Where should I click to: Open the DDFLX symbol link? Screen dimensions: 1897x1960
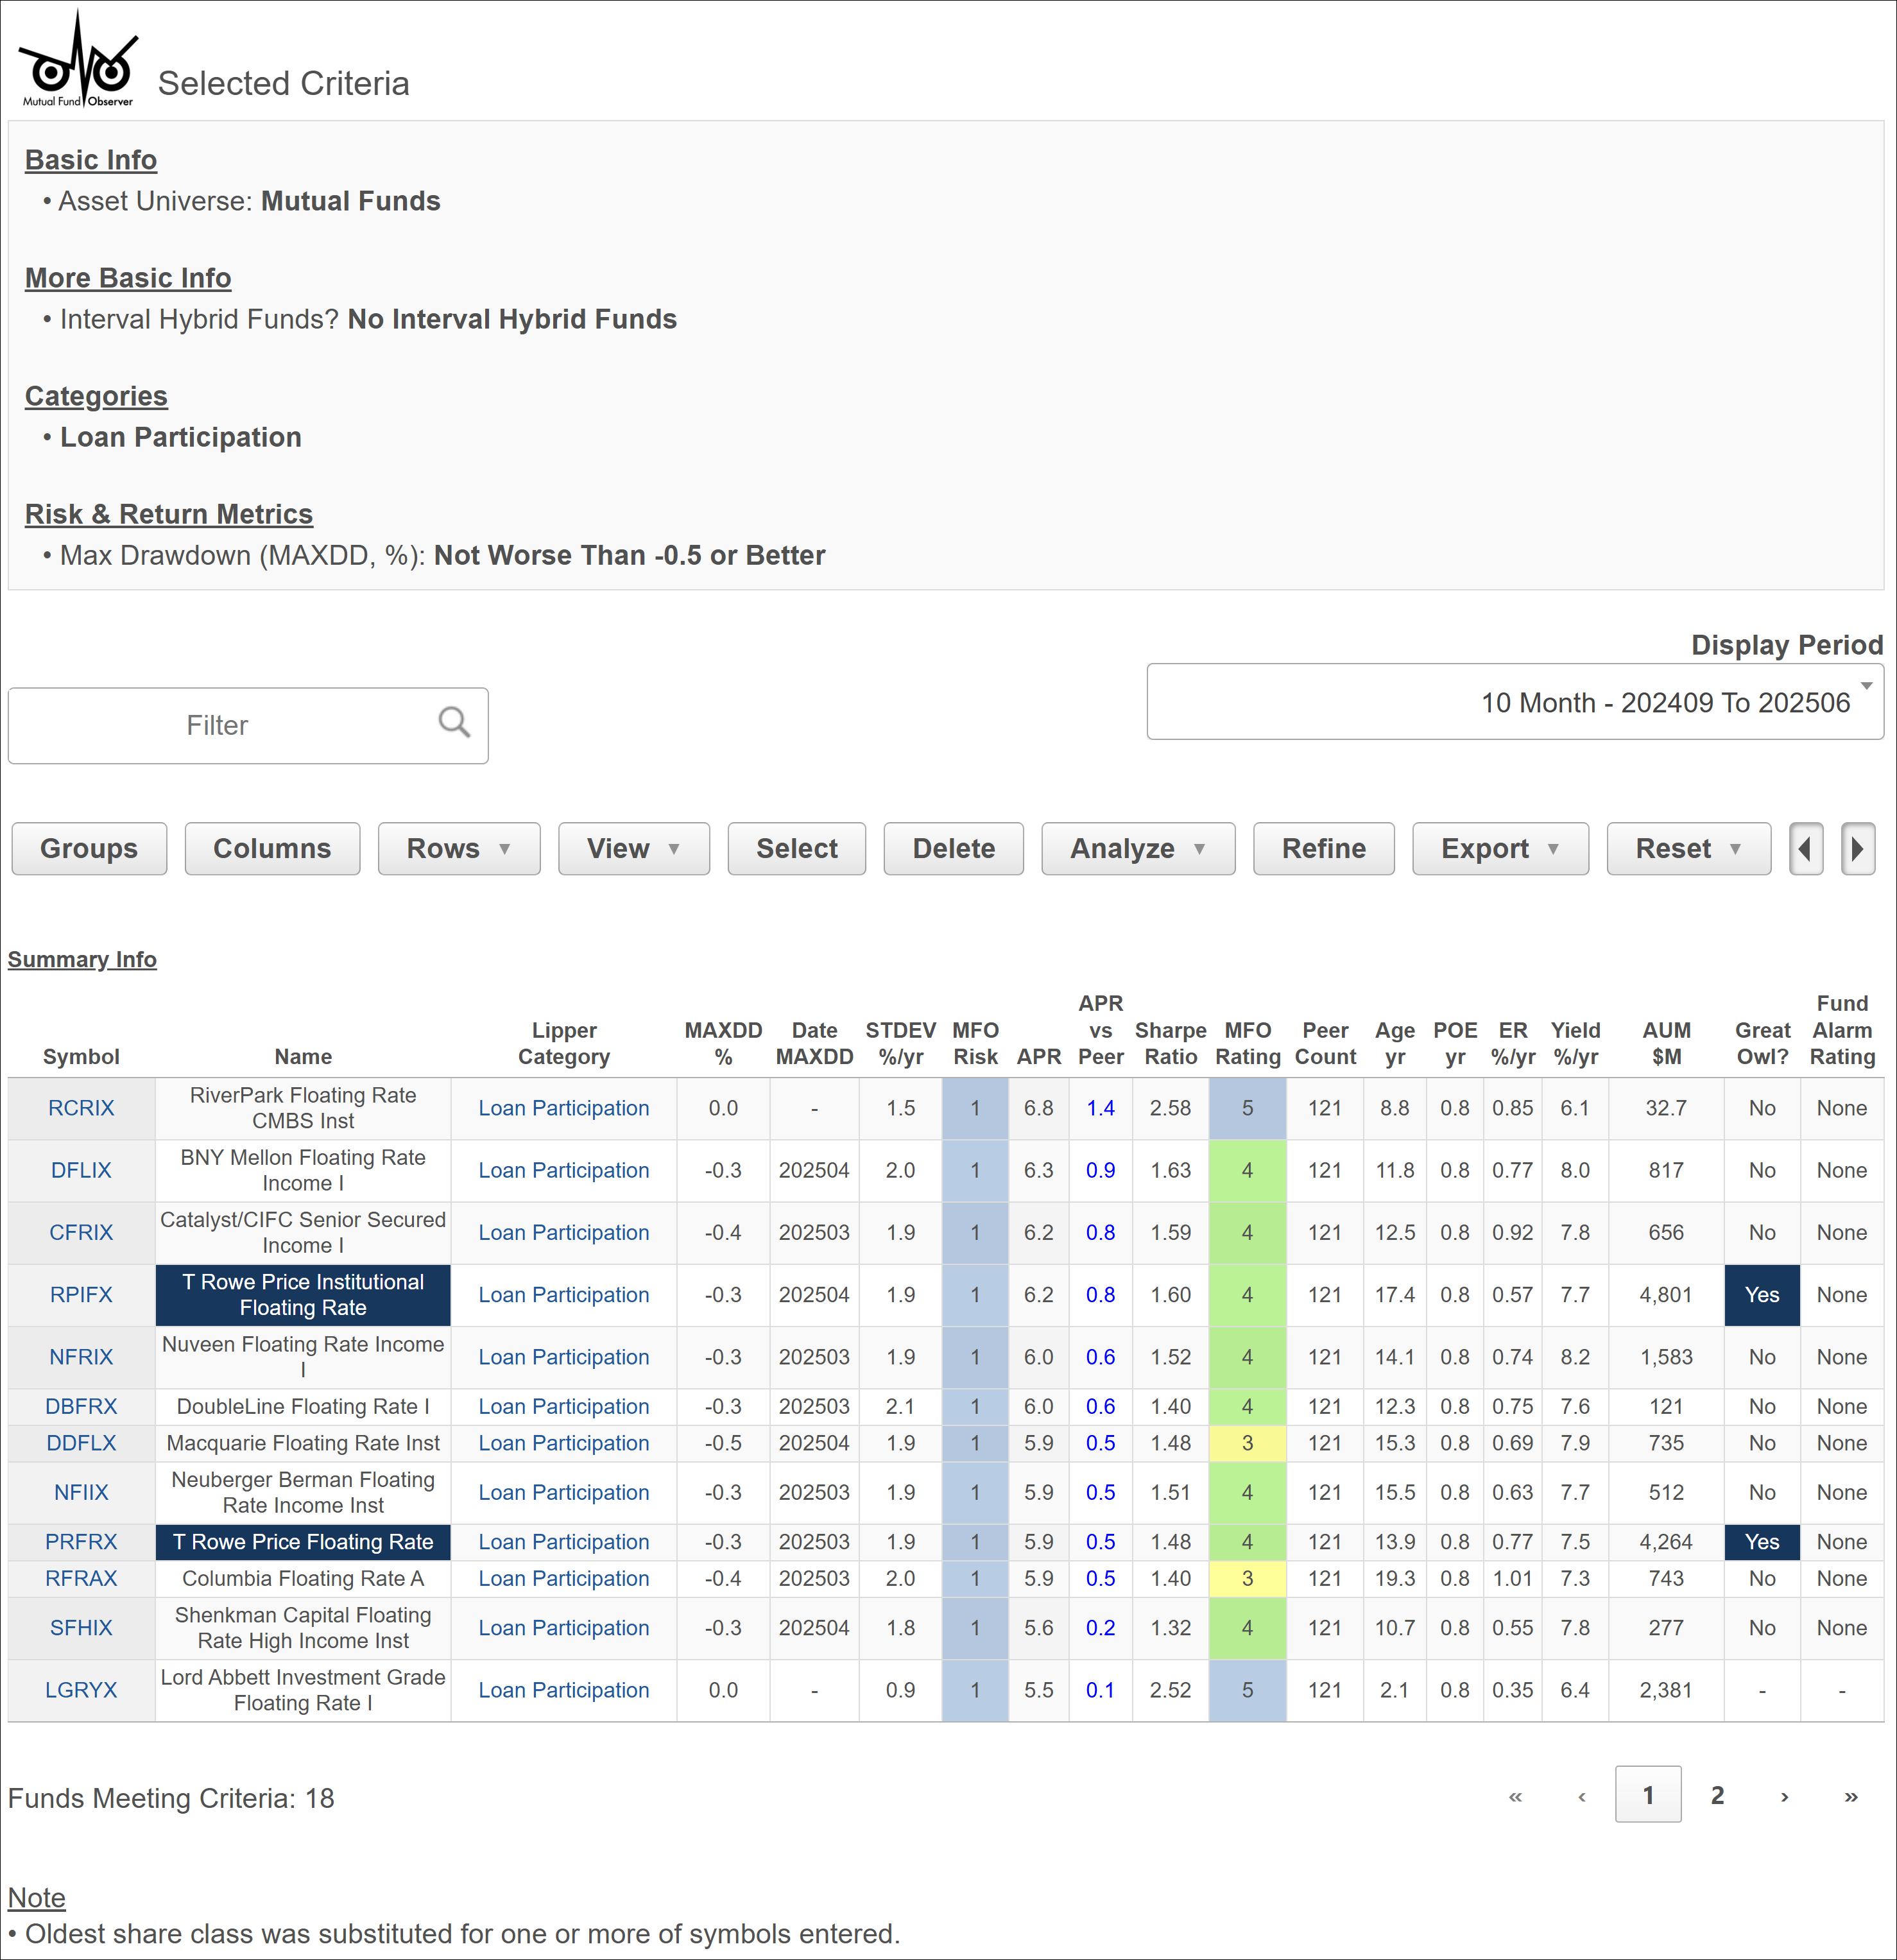(81, 1444)
